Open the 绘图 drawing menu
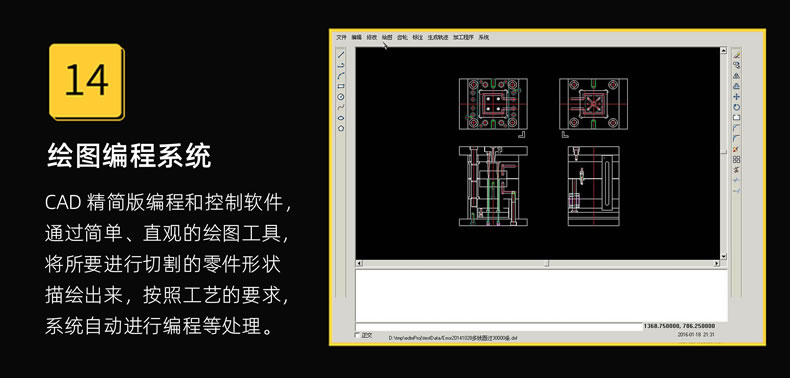Screen dimensions: 790x378 pyautogui.click(x=386, y=37)
